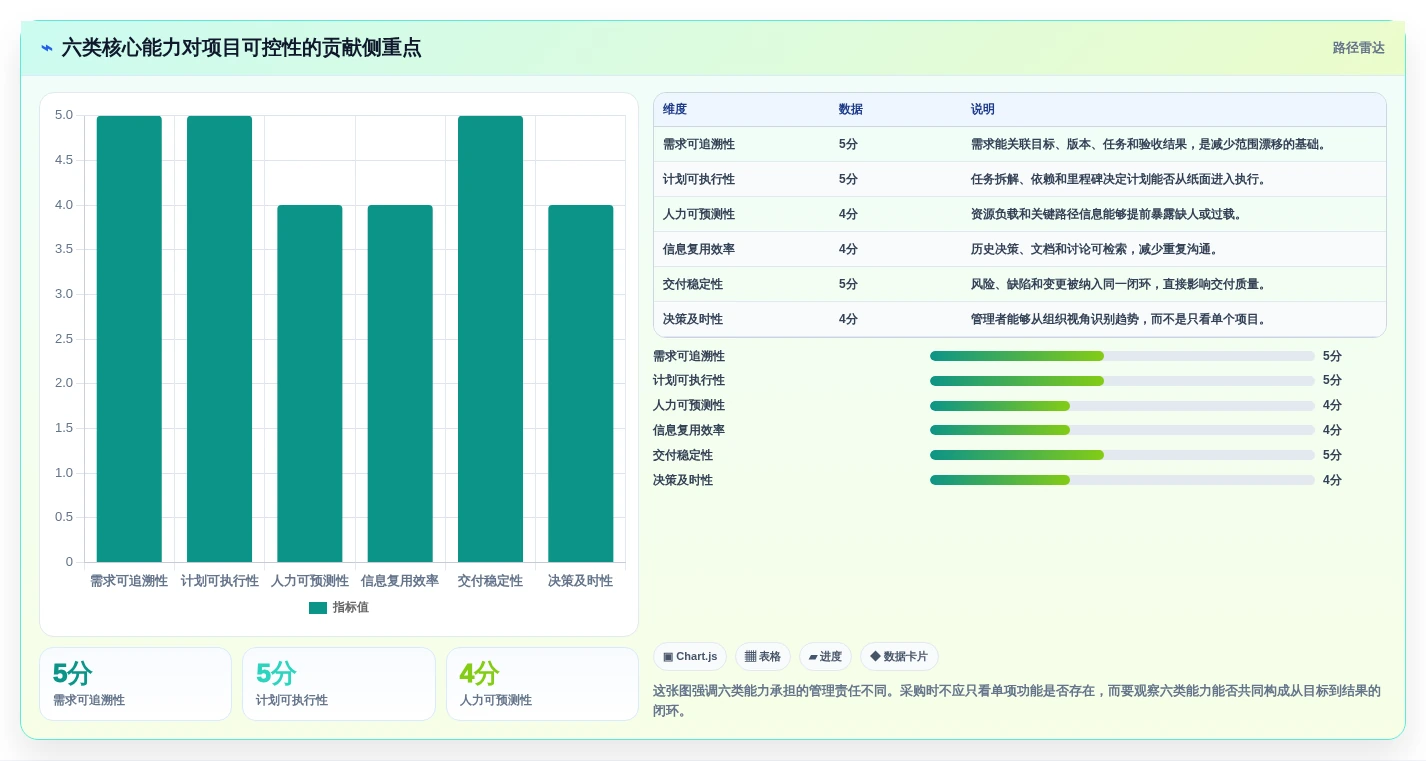Click description text starting 资源负载和关键路径
Viewport: 1426px width, 761px height.
click(1106, 214)
